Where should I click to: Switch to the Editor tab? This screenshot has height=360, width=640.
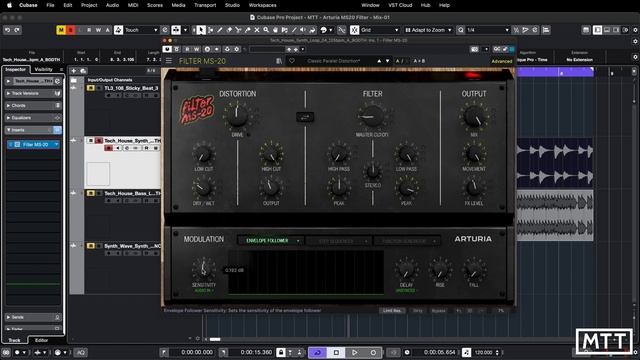pos(41,340)
